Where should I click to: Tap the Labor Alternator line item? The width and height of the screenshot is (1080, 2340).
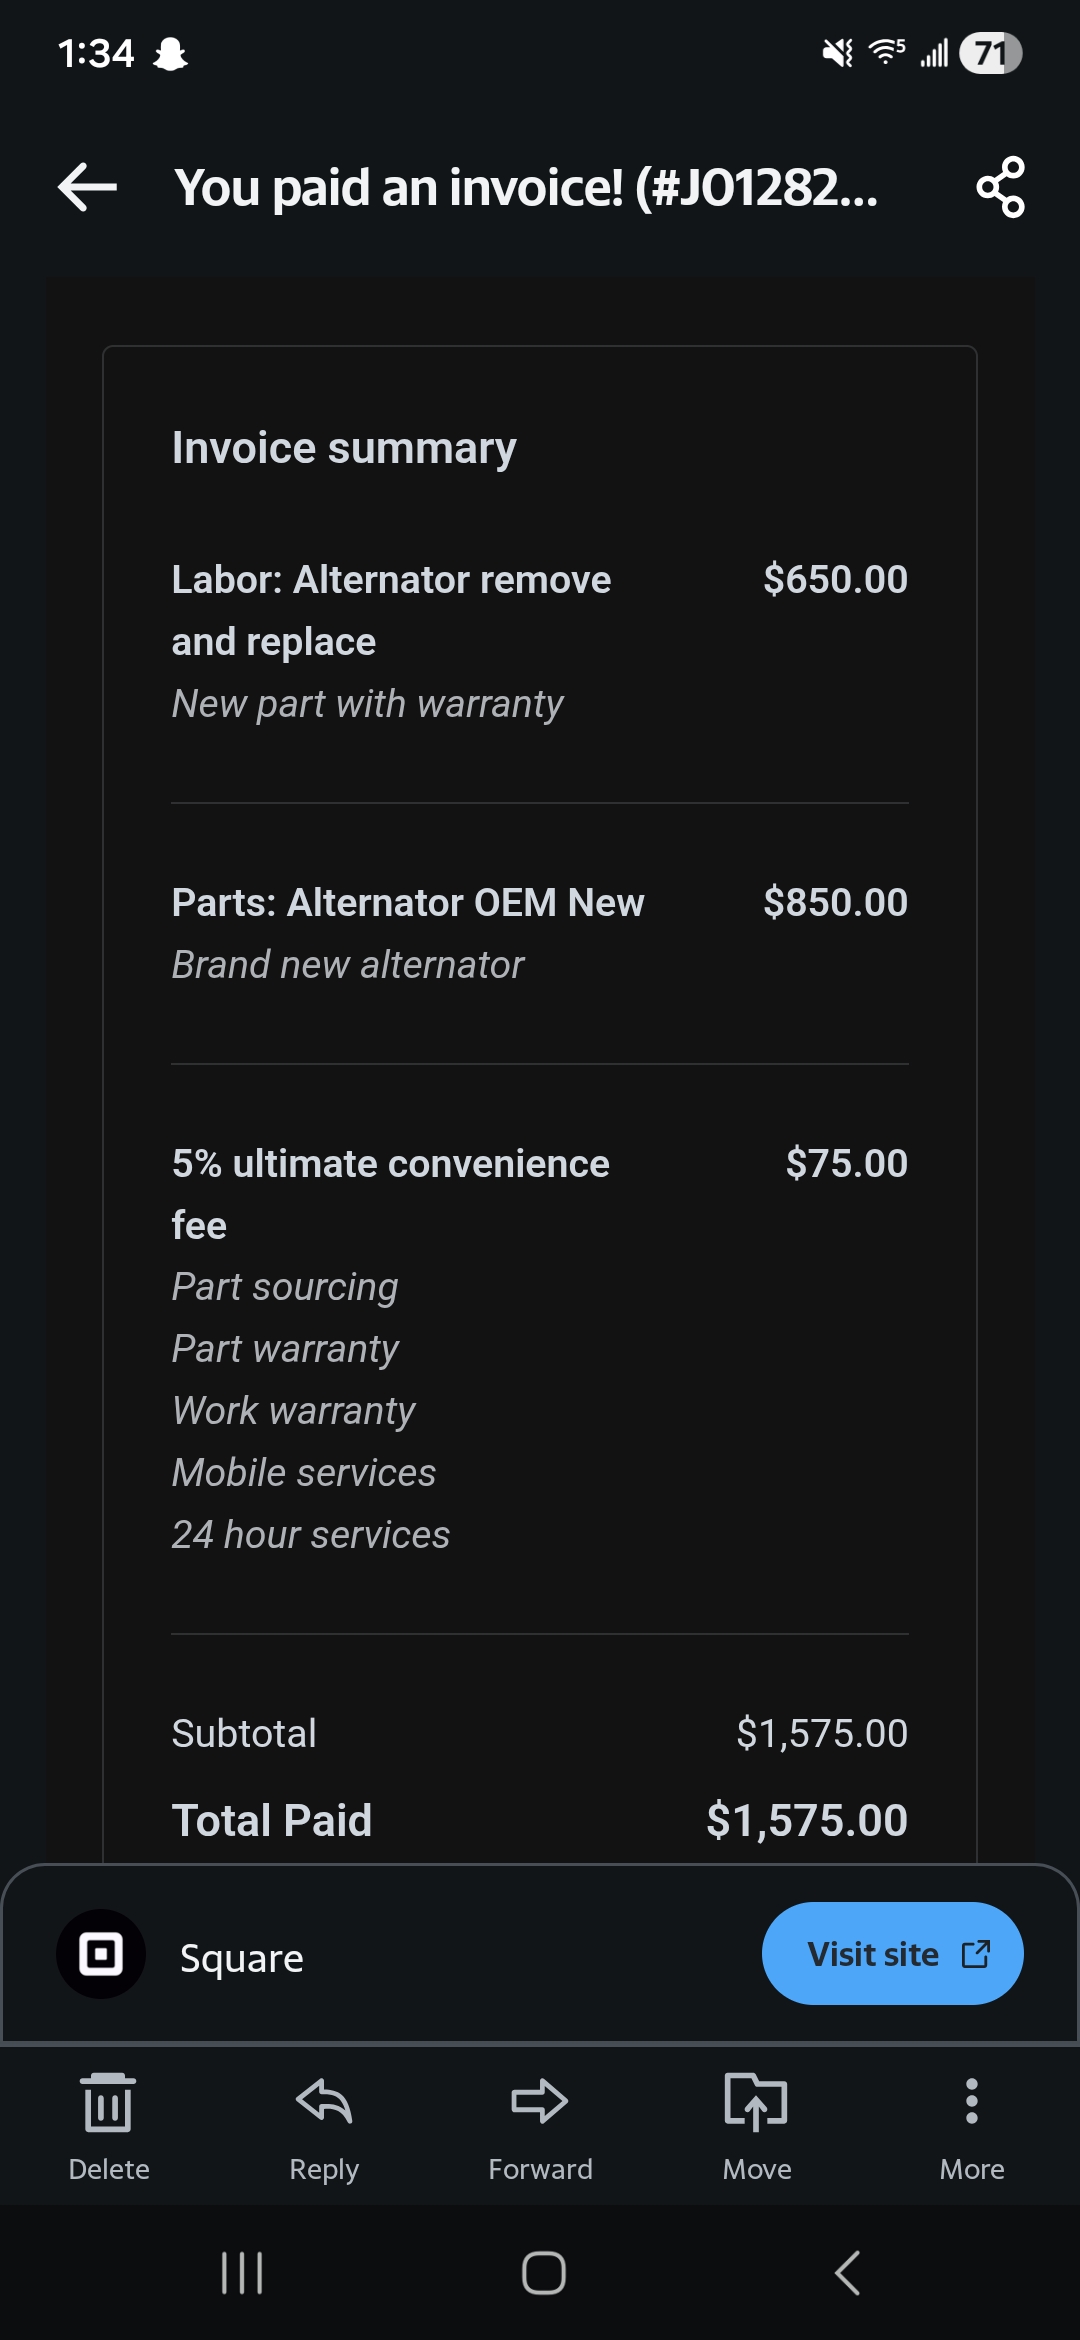(392, 610)
